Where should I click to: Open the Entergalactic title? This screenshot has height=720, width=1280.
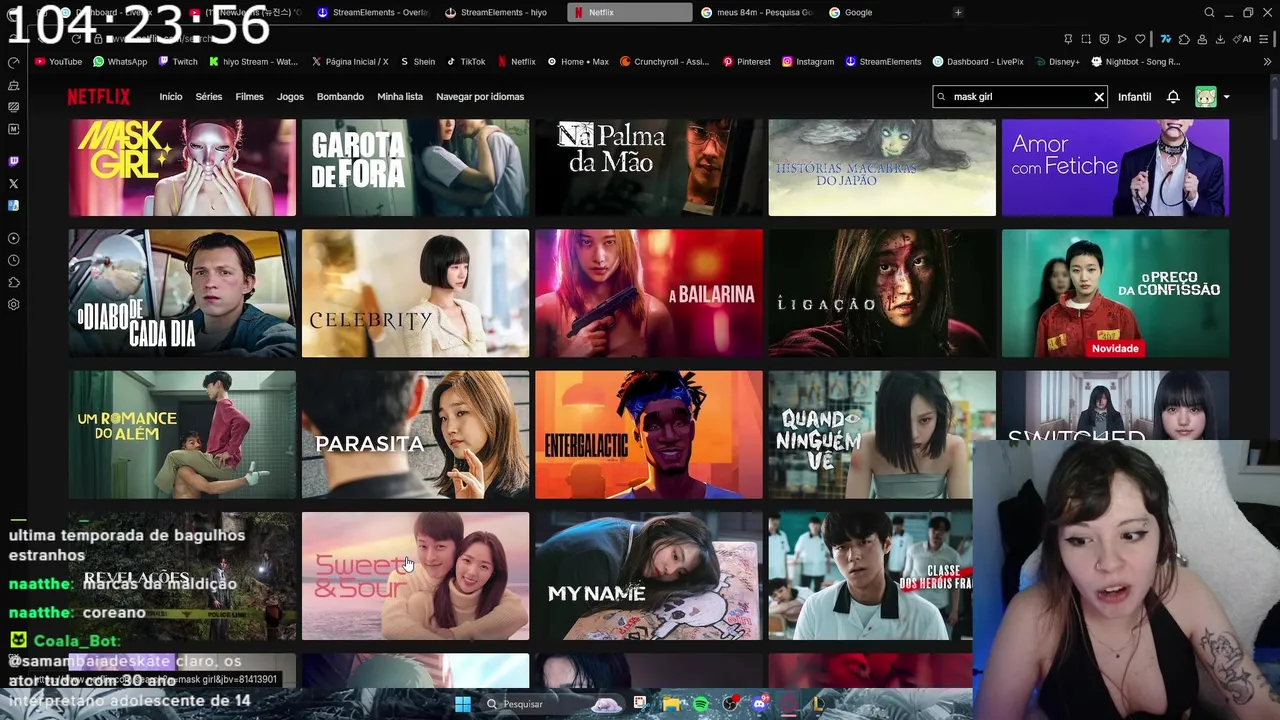[x=648, y=435]
